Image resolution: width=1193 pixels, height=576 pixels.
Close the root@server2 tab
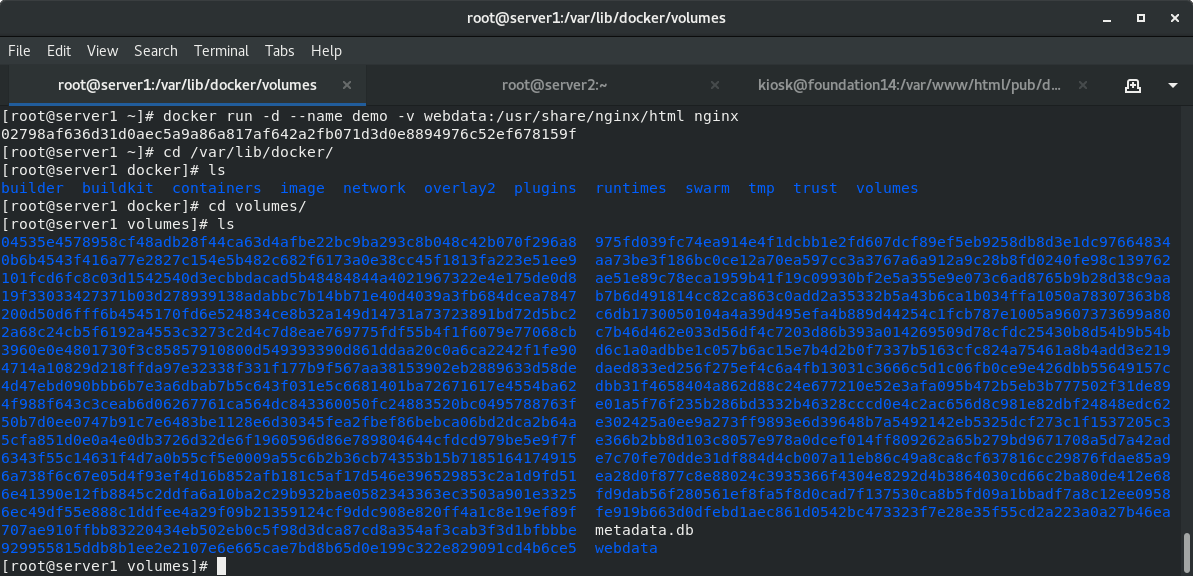click(x=714, y=85)
